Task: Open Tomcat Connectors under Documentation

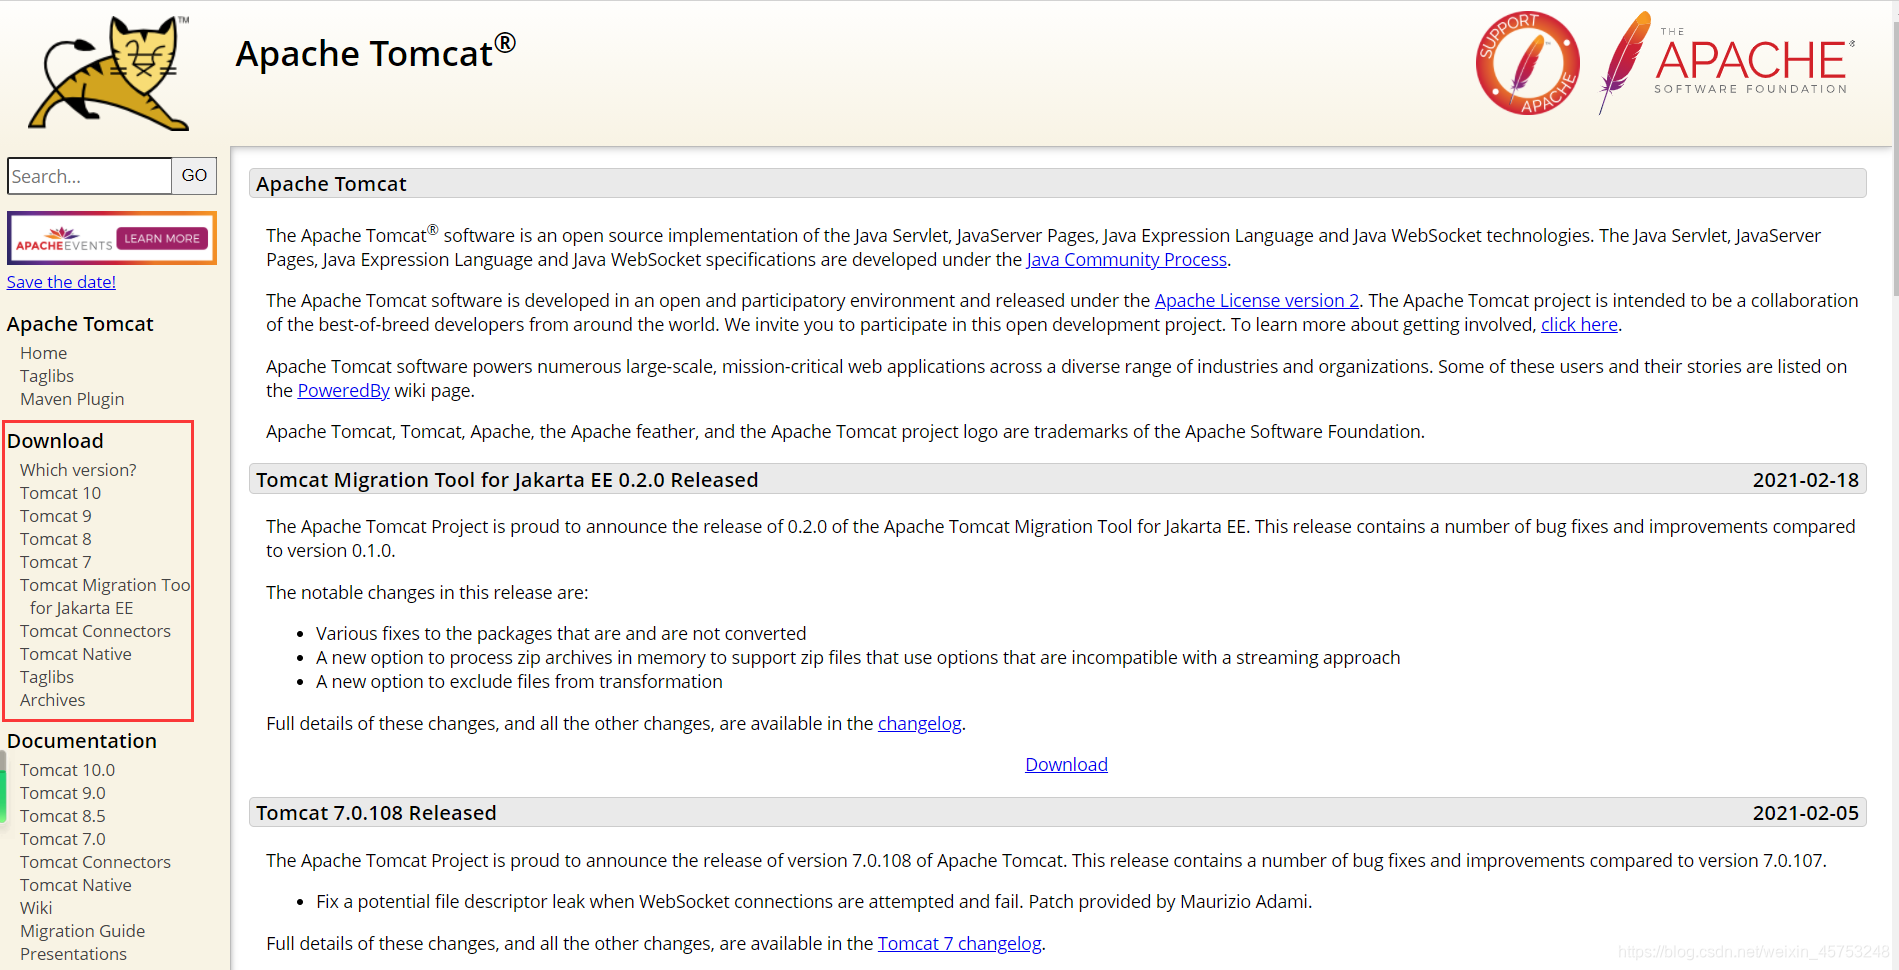Action: point(95,862)
